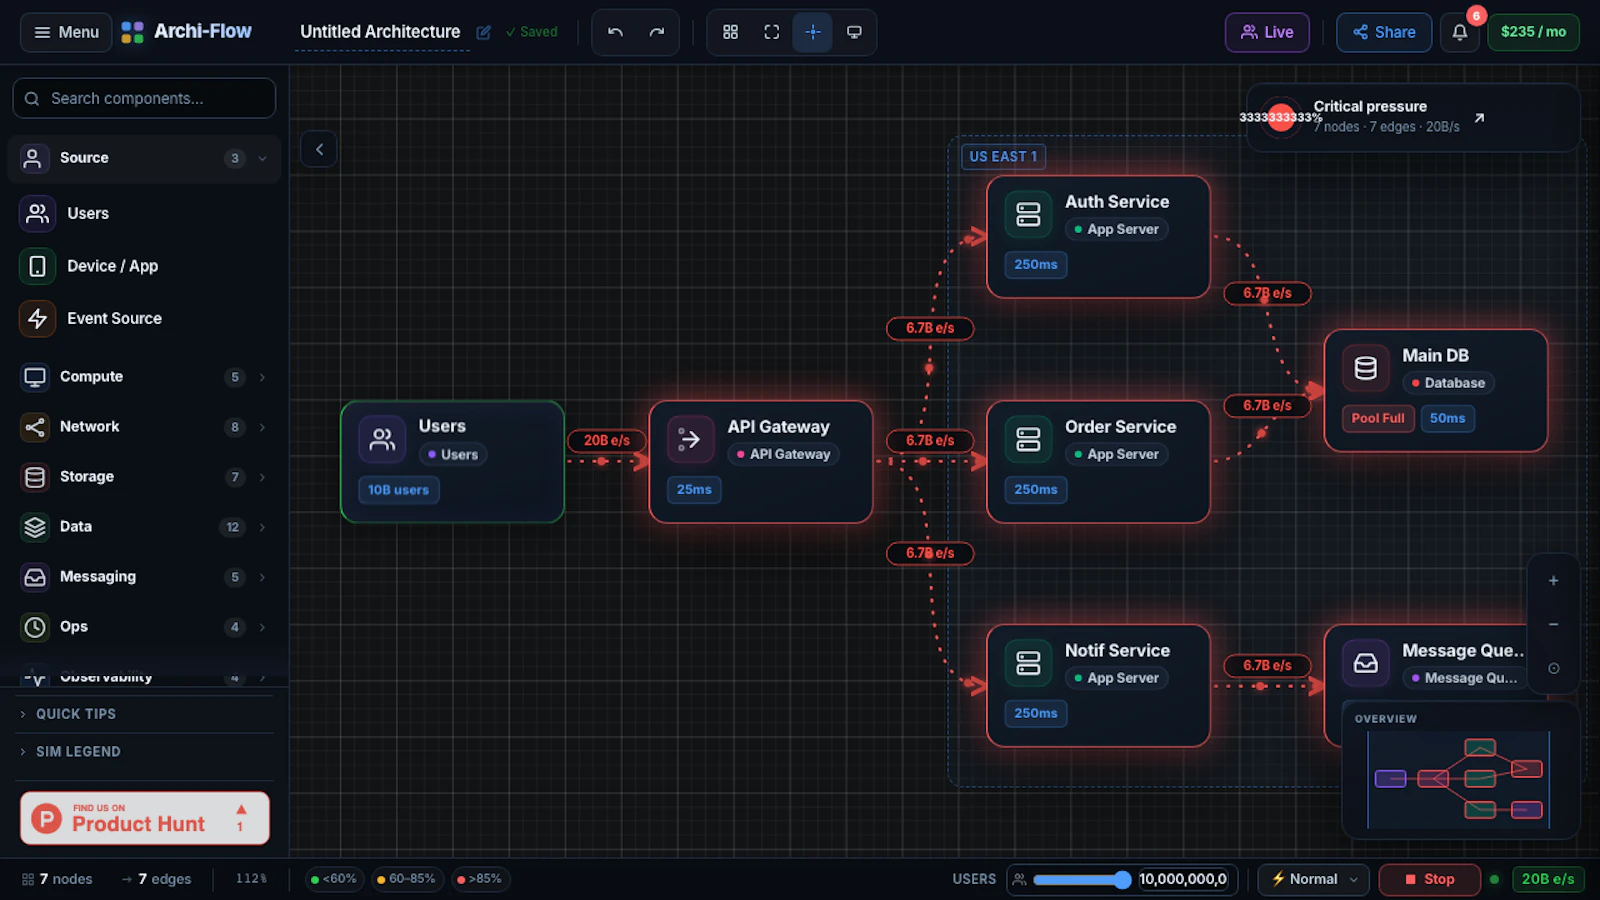Stop the simulation
1600x900 pixels.
[x=1429, y=879]
